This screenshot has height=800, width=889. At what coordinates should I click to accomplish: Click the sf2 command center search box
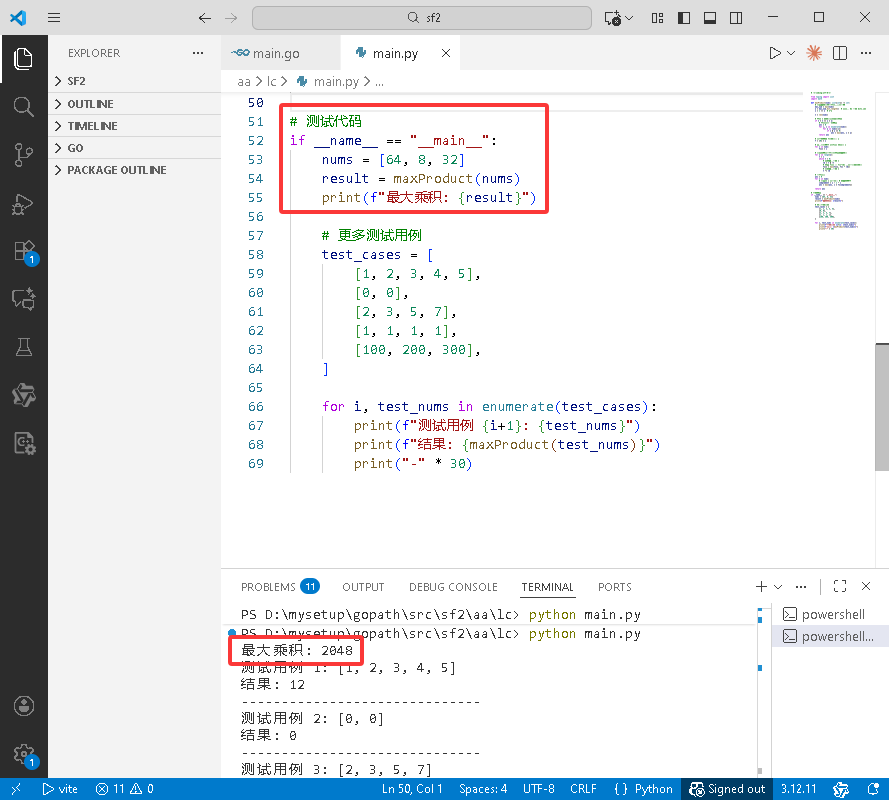coord(422,18)
